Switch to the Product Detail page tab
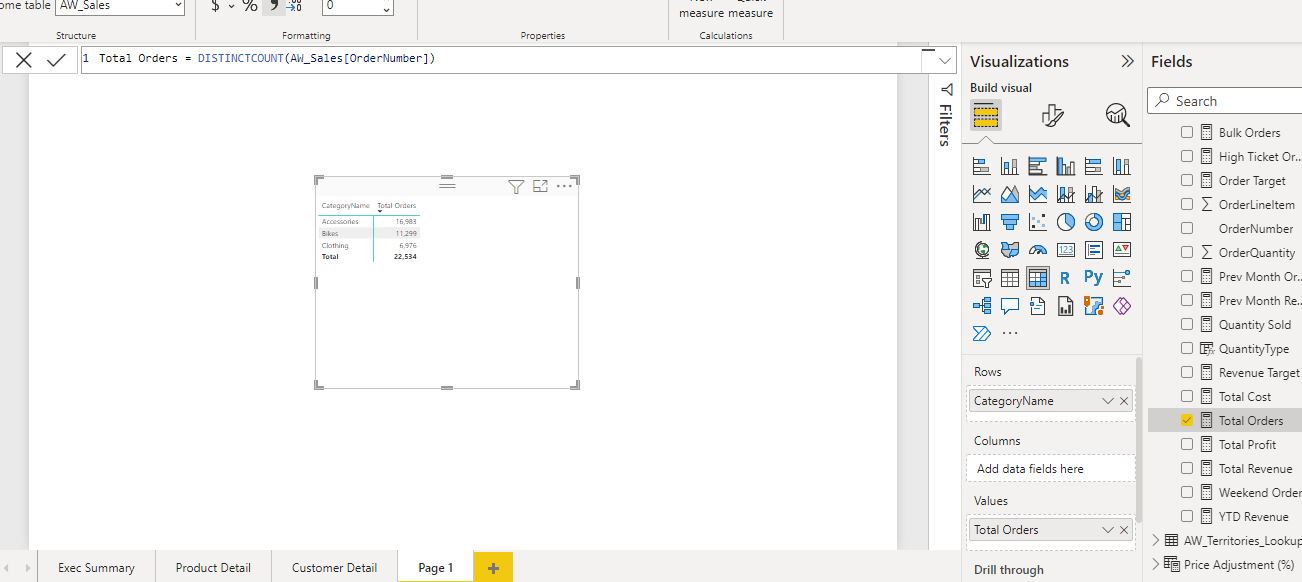Screen dimensions: 1302x582 213,567
